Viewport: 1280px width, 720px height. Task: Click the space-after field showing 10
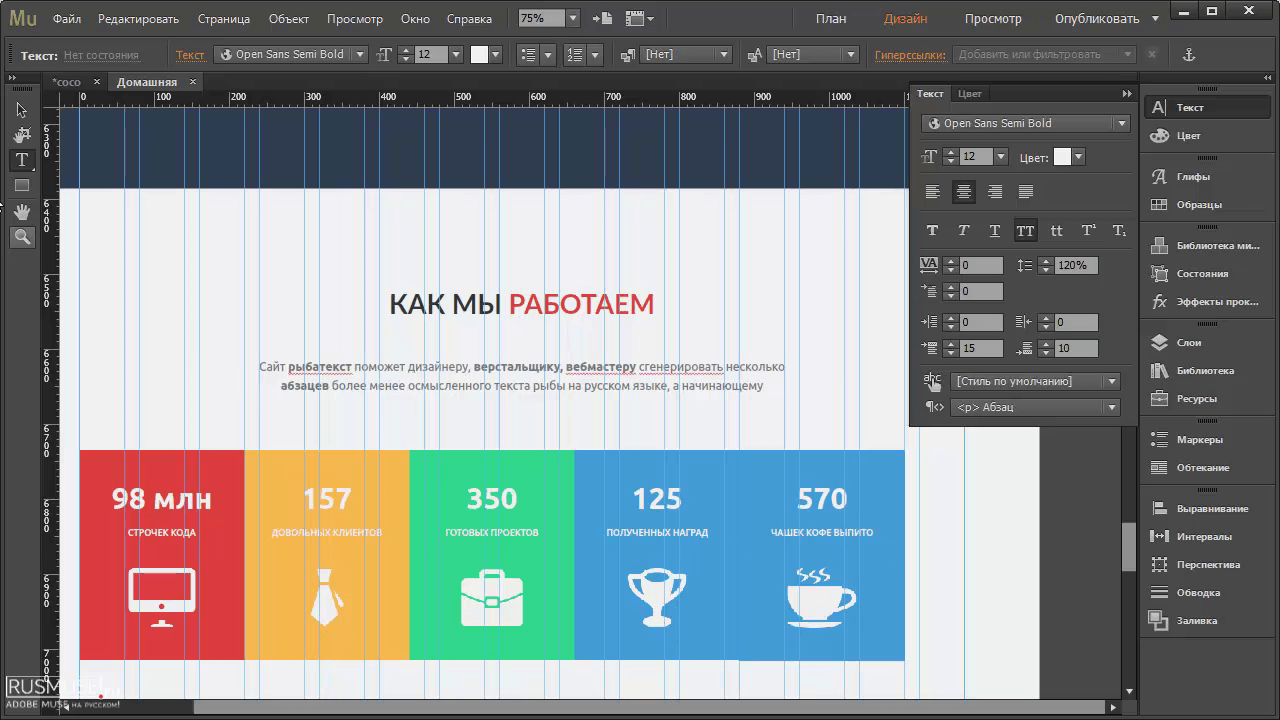point(1075,349)
